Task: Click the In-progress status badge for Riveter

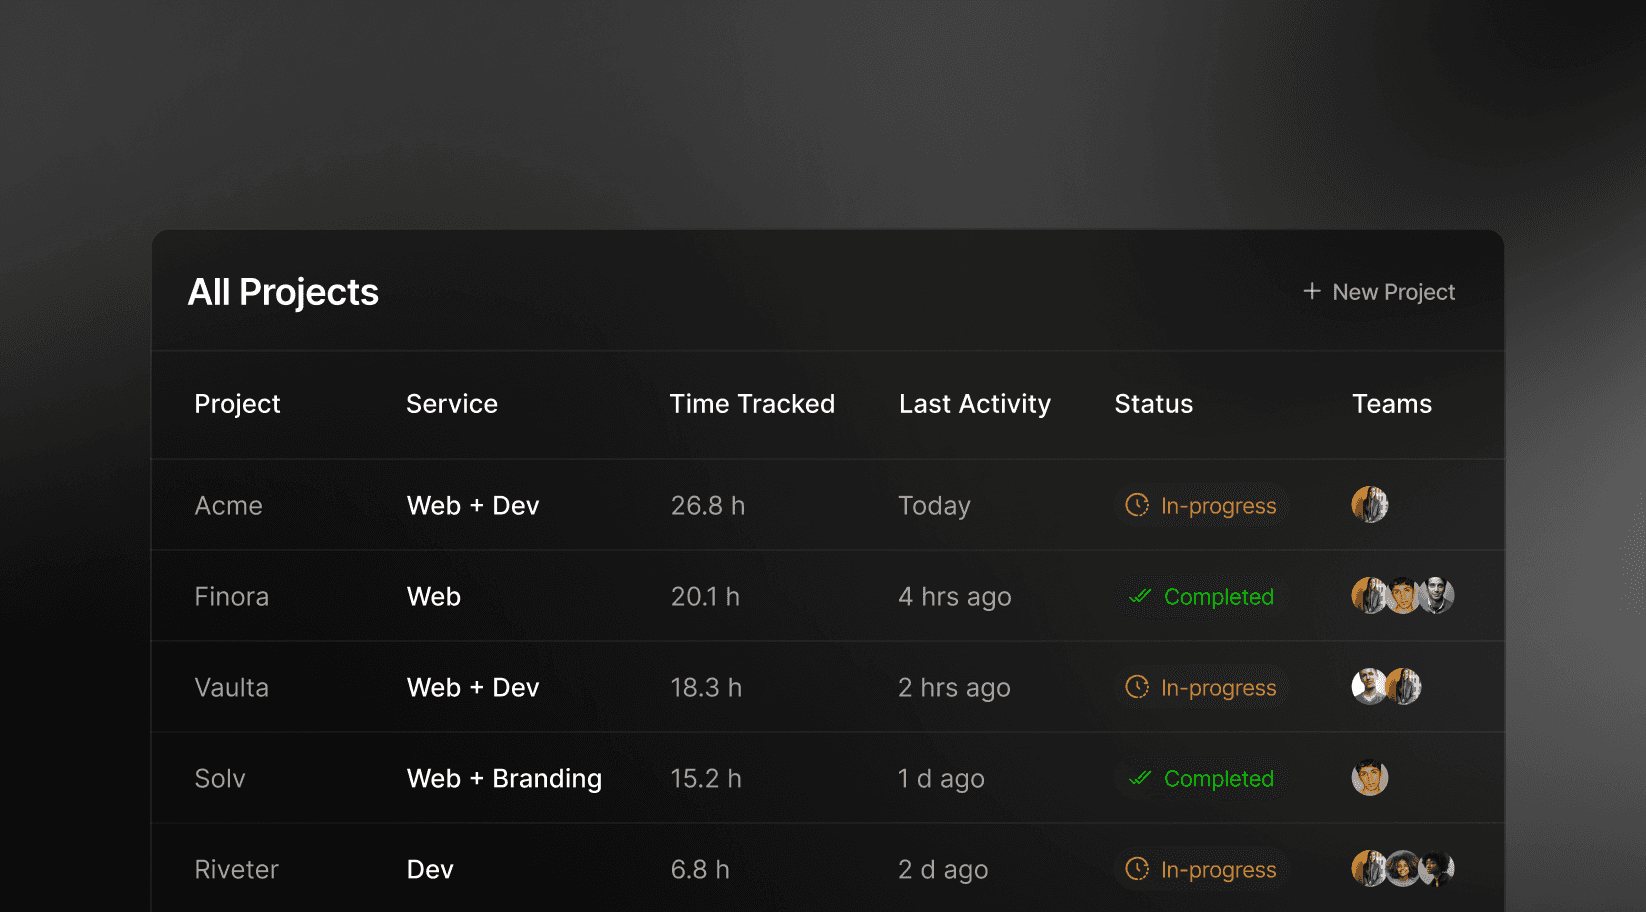Action: click(1200, 869)
